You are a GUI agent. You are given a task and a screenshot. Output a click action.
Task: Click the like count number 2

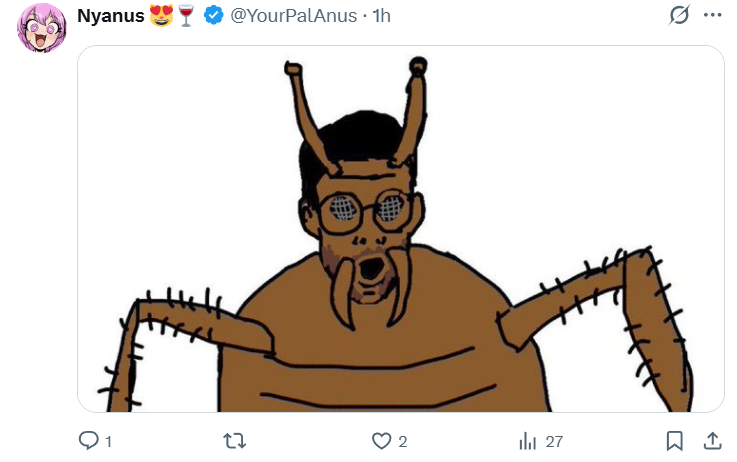coord(402,442)
